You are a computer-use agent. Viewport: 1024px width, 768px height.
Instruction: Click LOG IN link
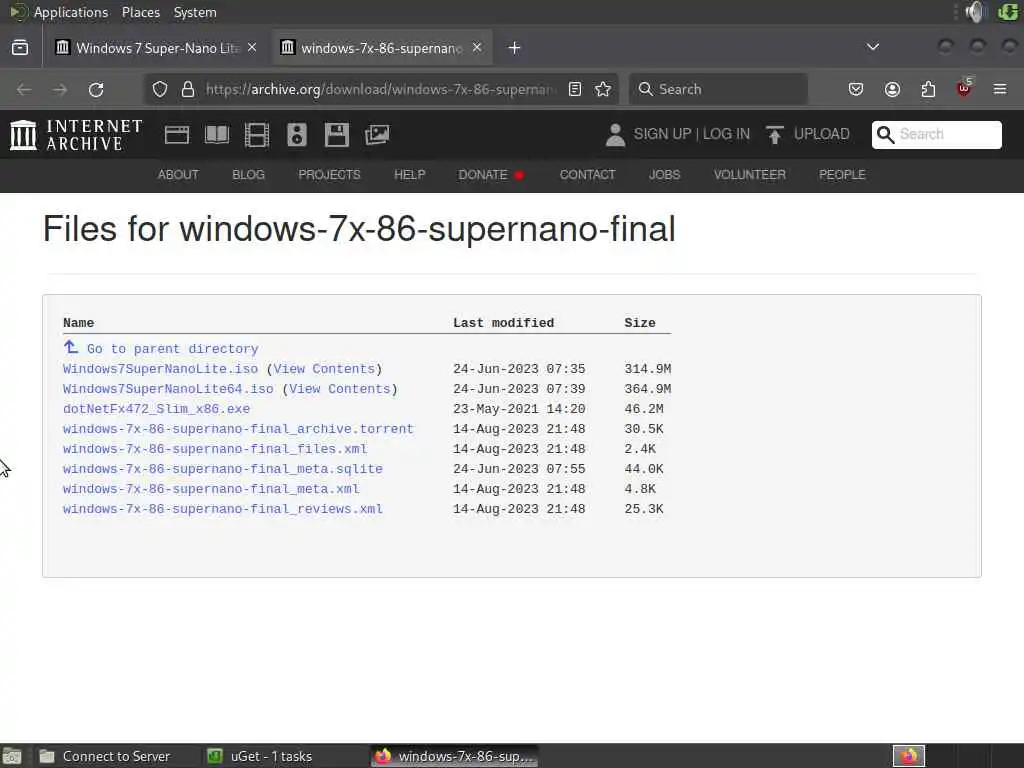point(726,134)
